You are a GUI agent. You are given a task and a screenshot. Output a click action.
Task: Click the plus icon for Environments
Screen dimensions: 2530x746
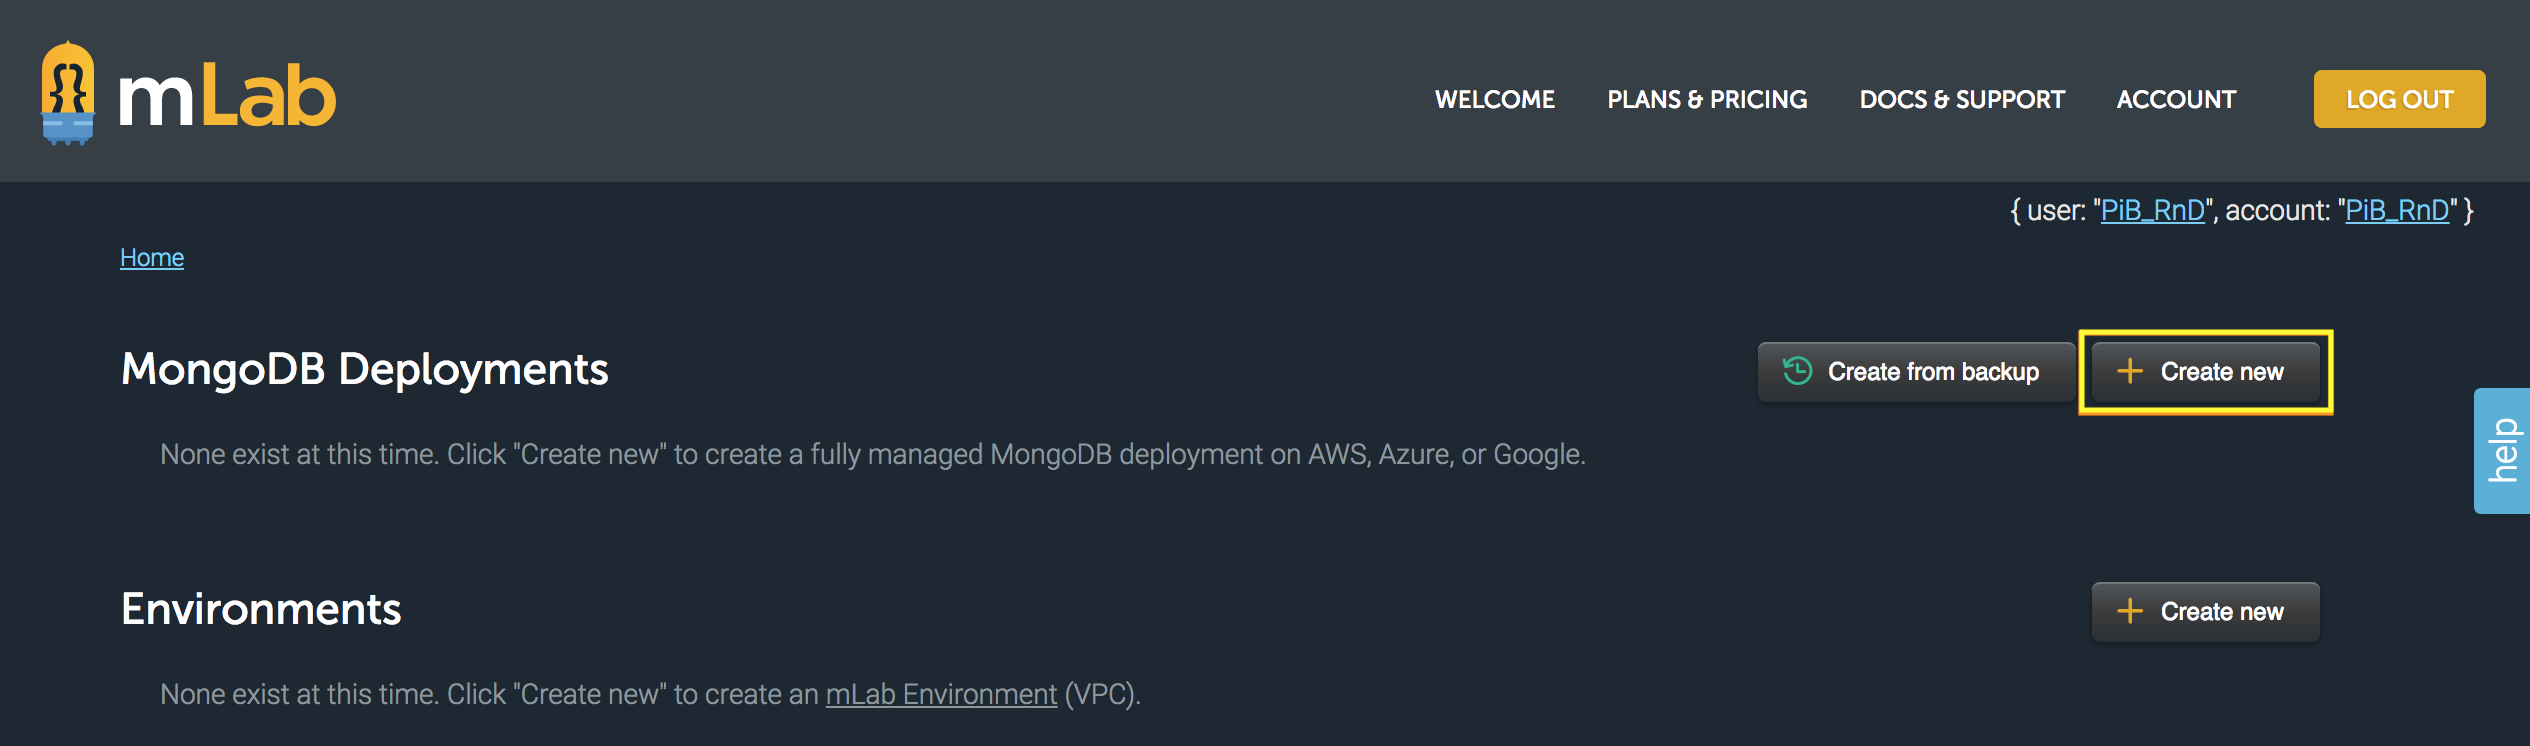pyautogui.click(x=2130, y=611)
